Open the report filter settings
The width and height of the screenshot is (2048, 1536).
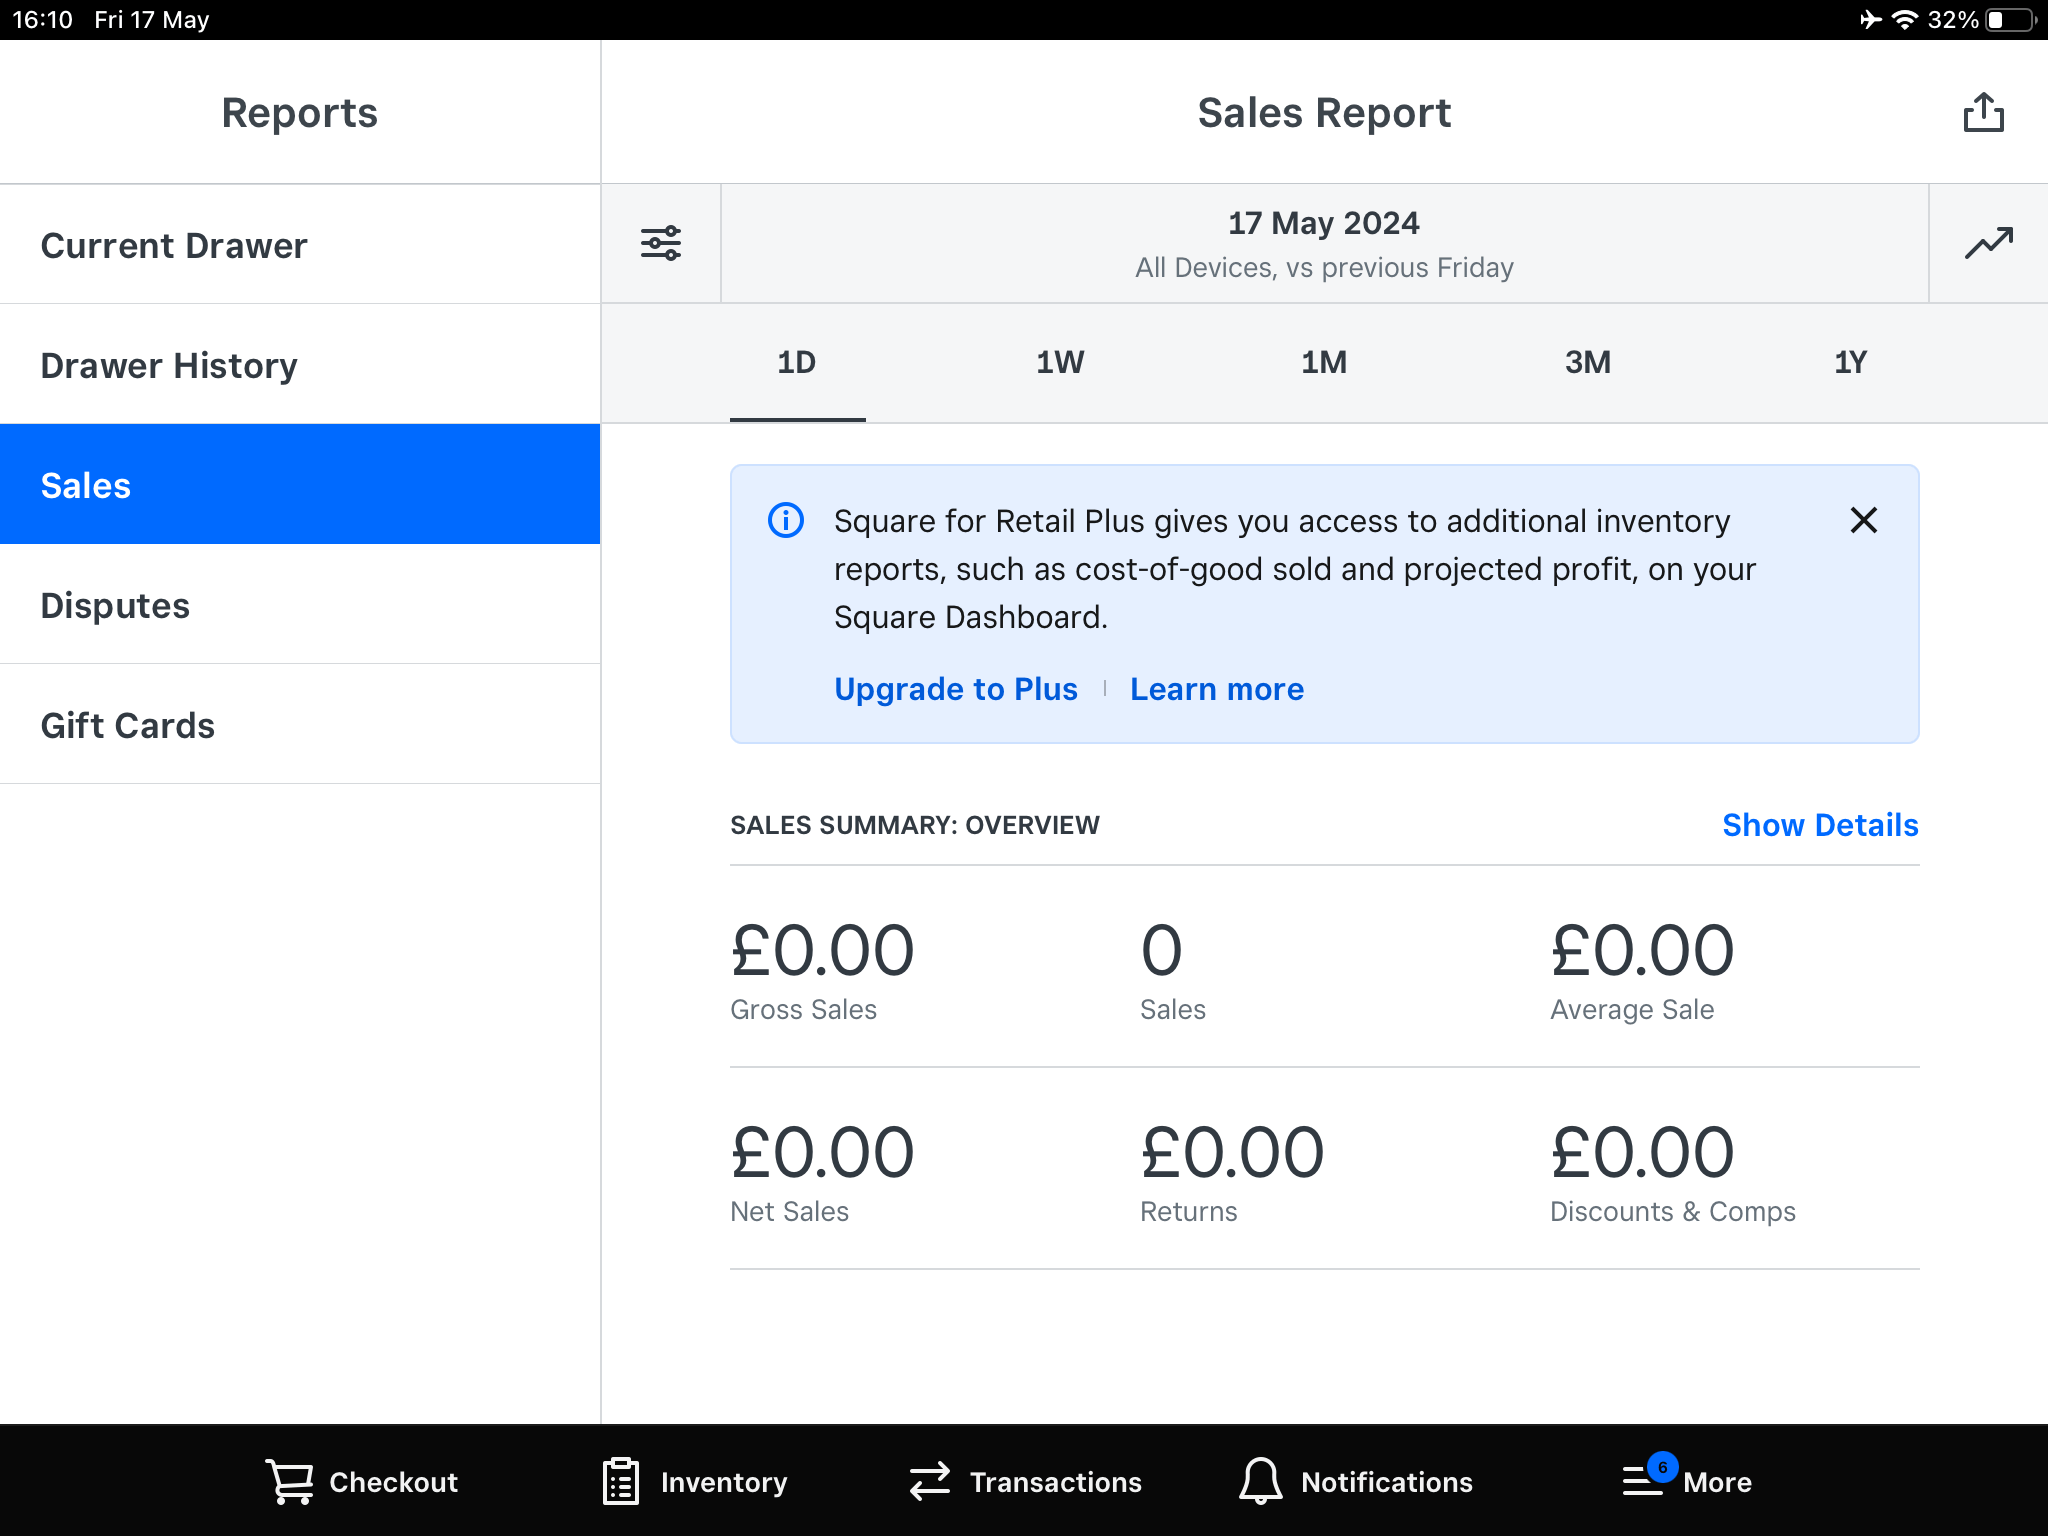point(660,242)
